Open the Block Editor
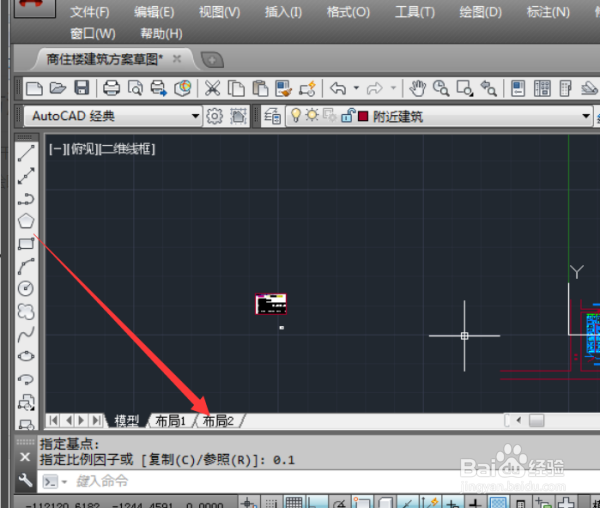This screenshot has height=508, width=600. 308,88
